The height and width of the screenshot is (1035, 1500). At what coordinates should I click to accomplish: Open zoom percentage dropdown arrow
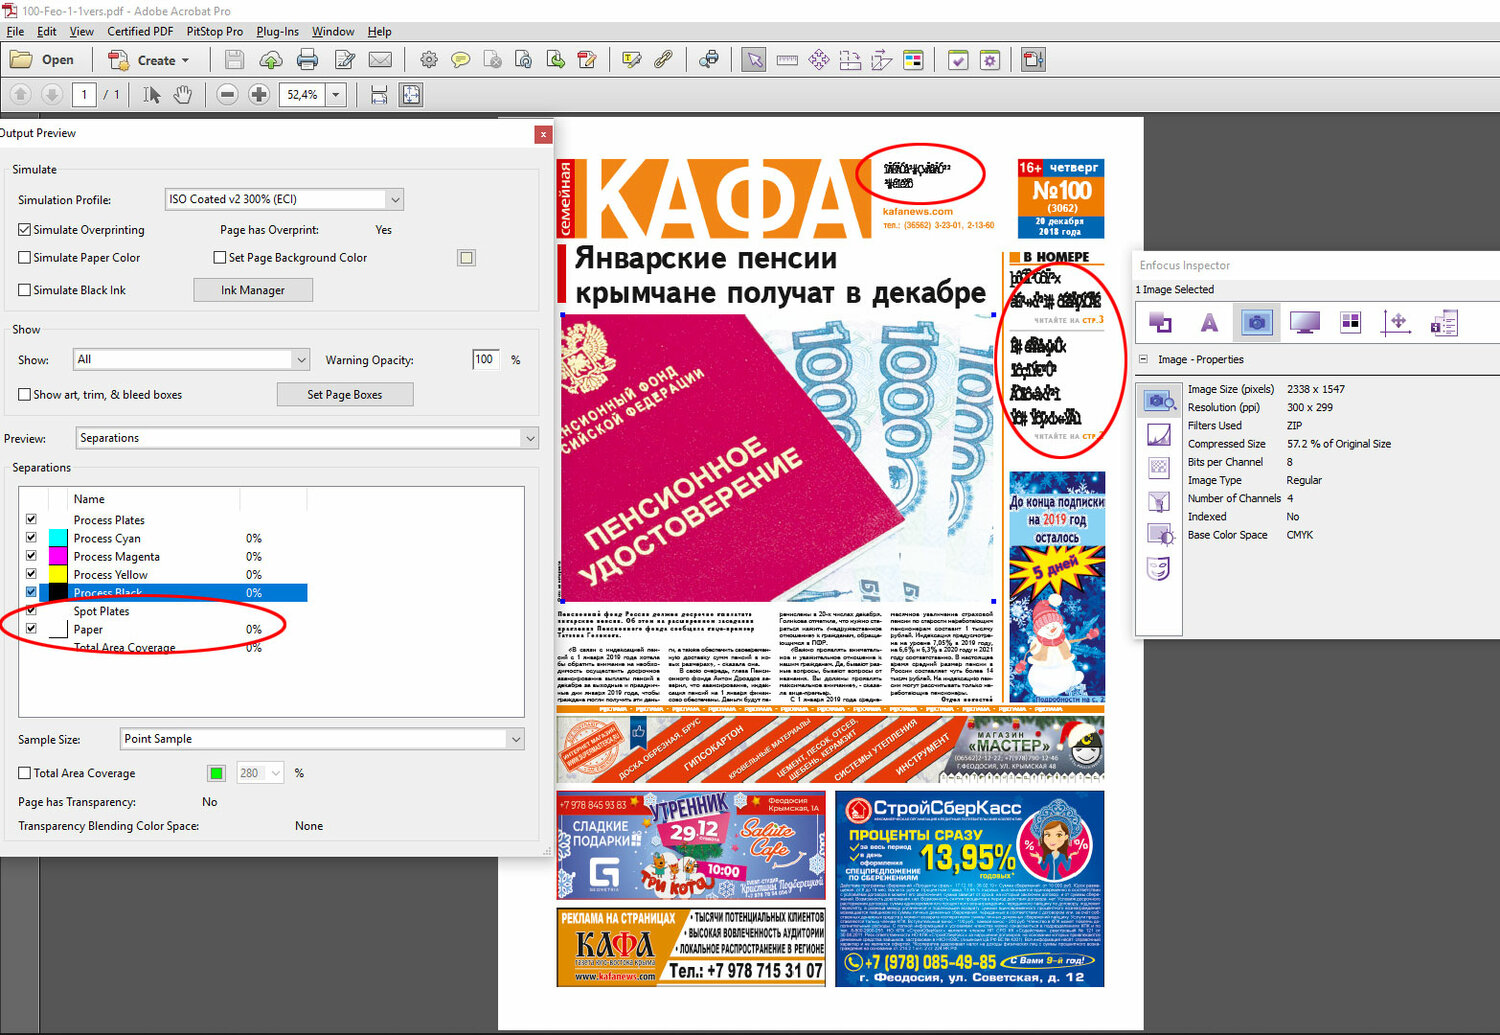point(336,94)
